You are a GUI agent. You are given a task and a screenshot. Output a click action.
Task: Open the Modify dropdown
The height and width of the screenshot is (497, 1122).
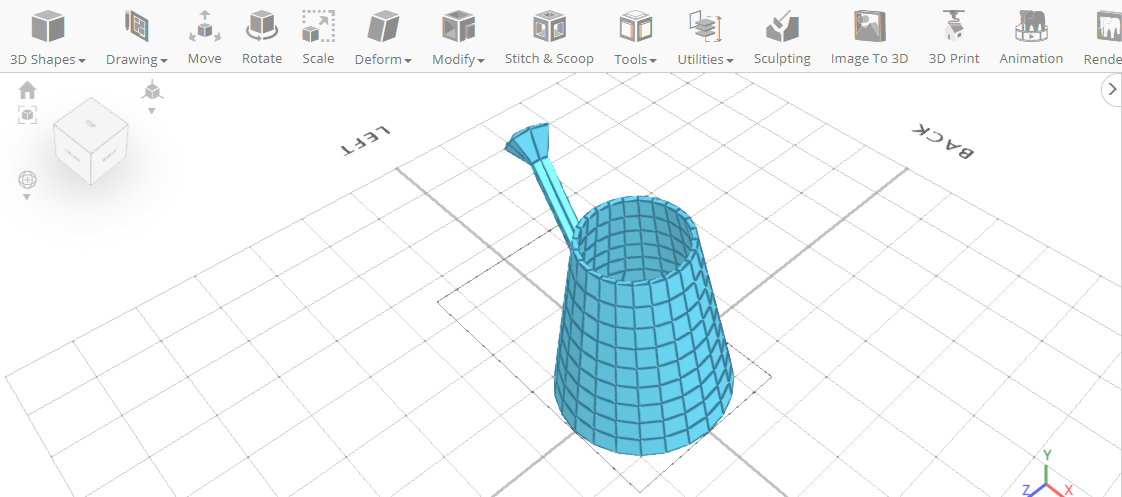pos(459,38)
